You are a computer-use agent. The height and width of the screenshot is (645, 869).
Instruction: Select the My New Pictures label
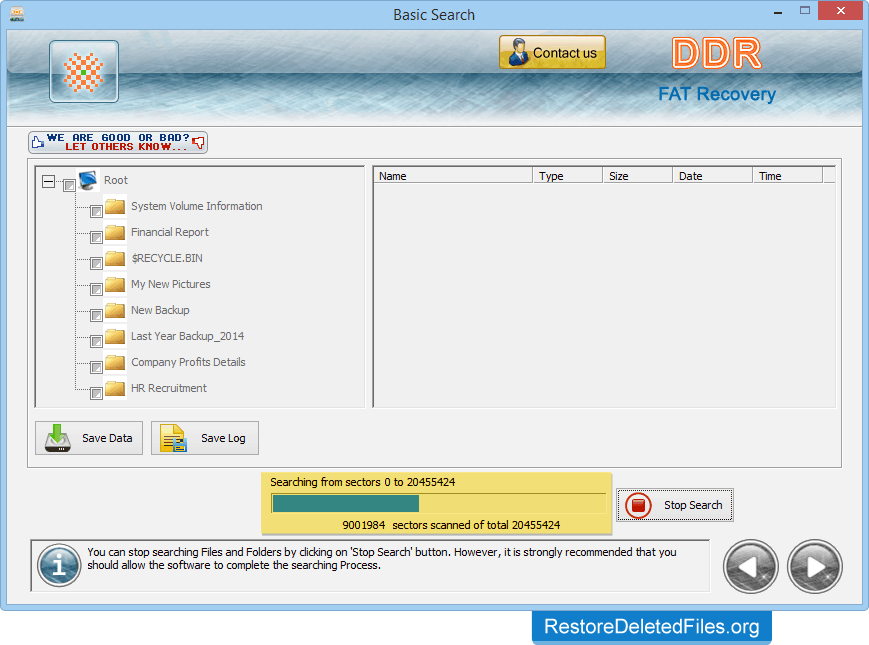click(171, 284)
